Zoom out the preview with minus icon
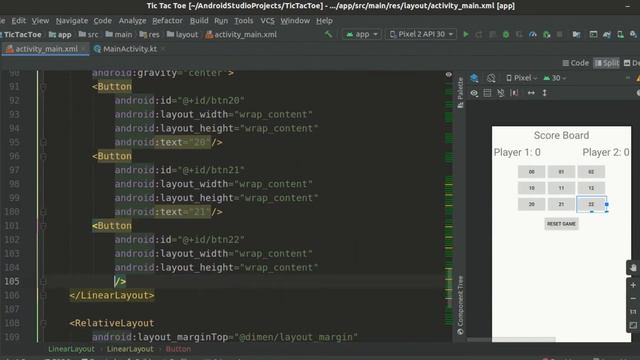The image size is (640, 360). pyautogui.click(x=633, y=299)
